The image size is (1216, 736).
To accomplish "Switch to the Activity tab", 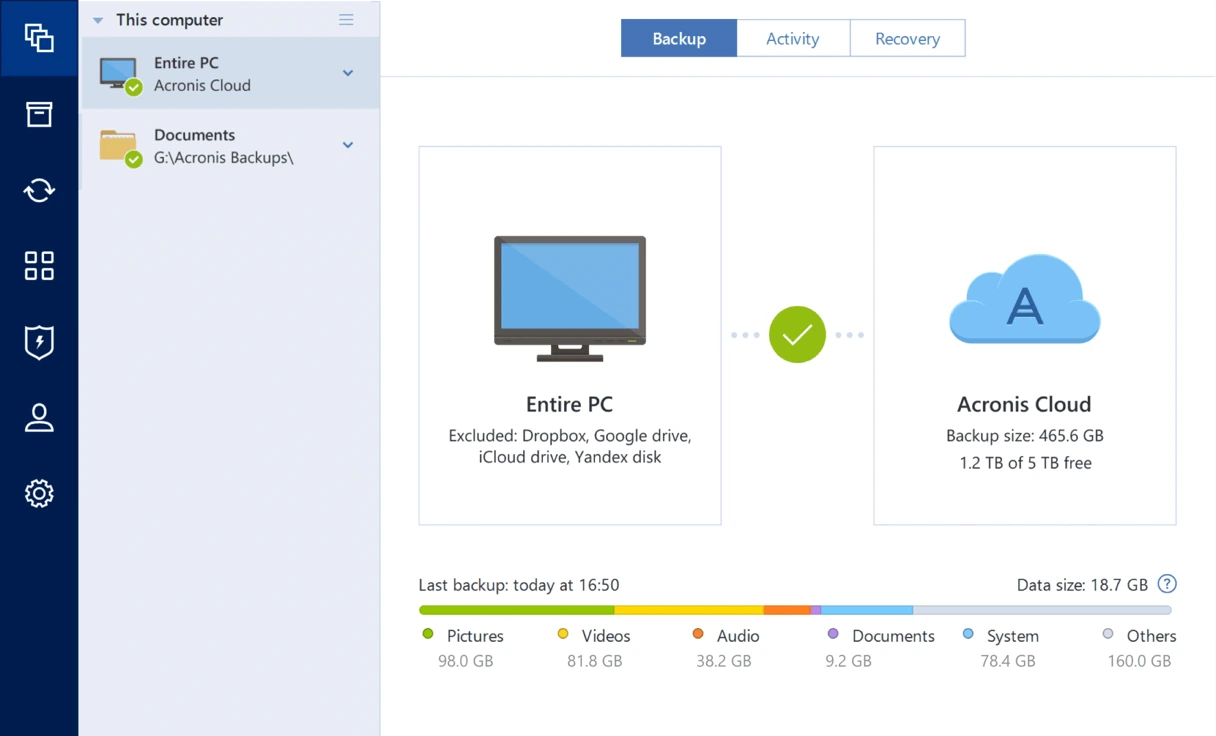I will tap(793, 39).
